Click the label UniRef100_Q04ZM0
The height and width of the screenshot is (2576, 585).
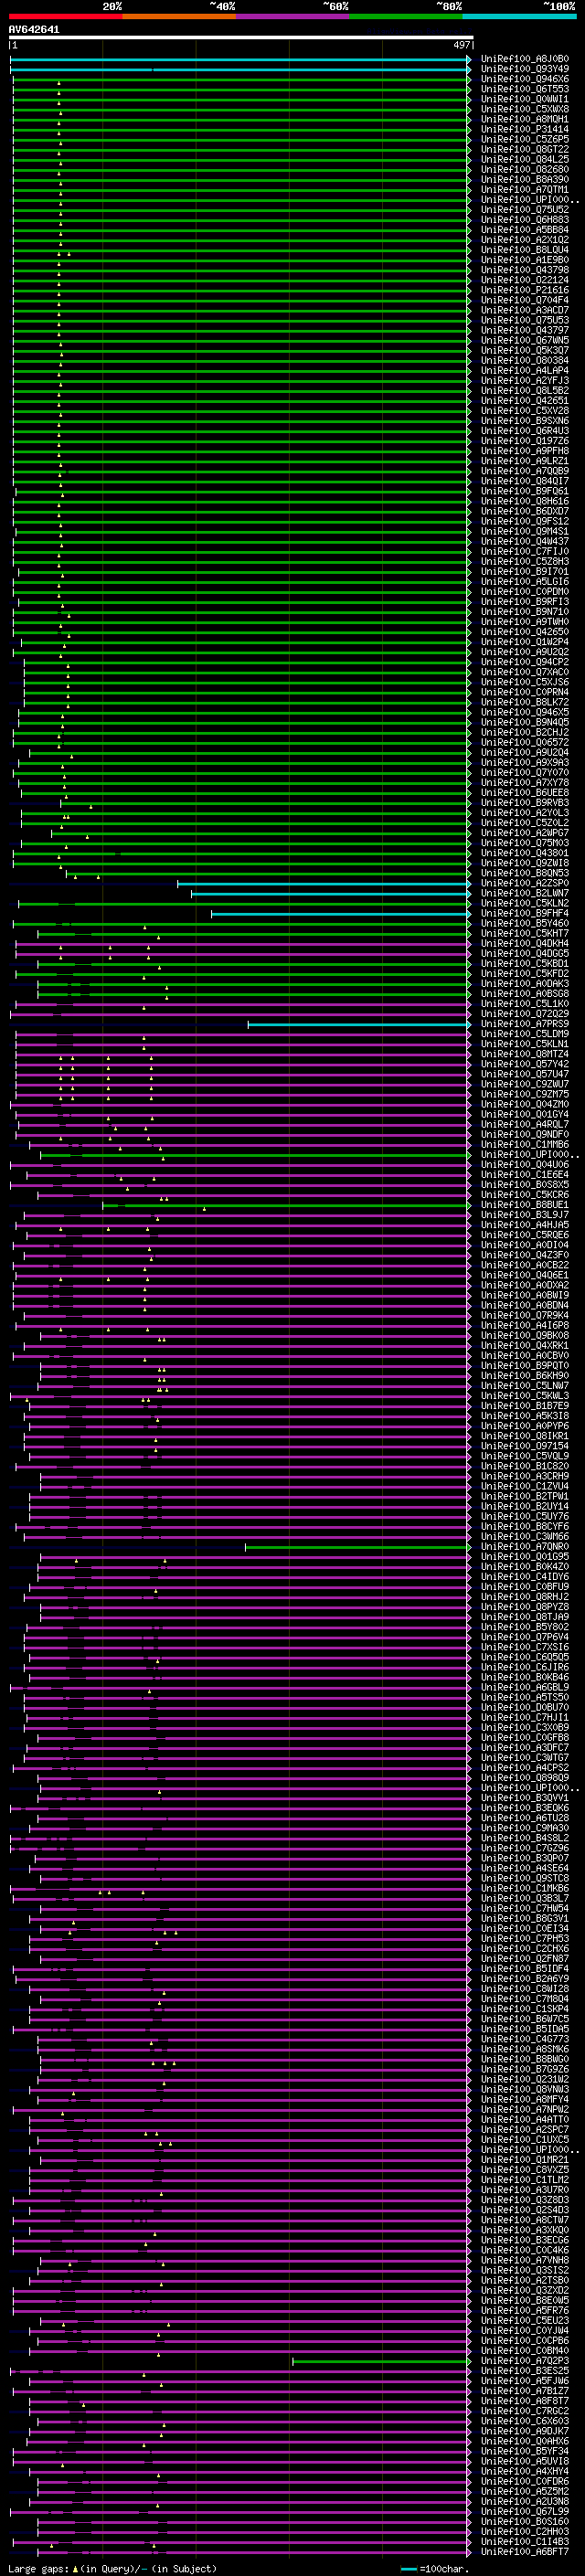tap(524, 1104)
